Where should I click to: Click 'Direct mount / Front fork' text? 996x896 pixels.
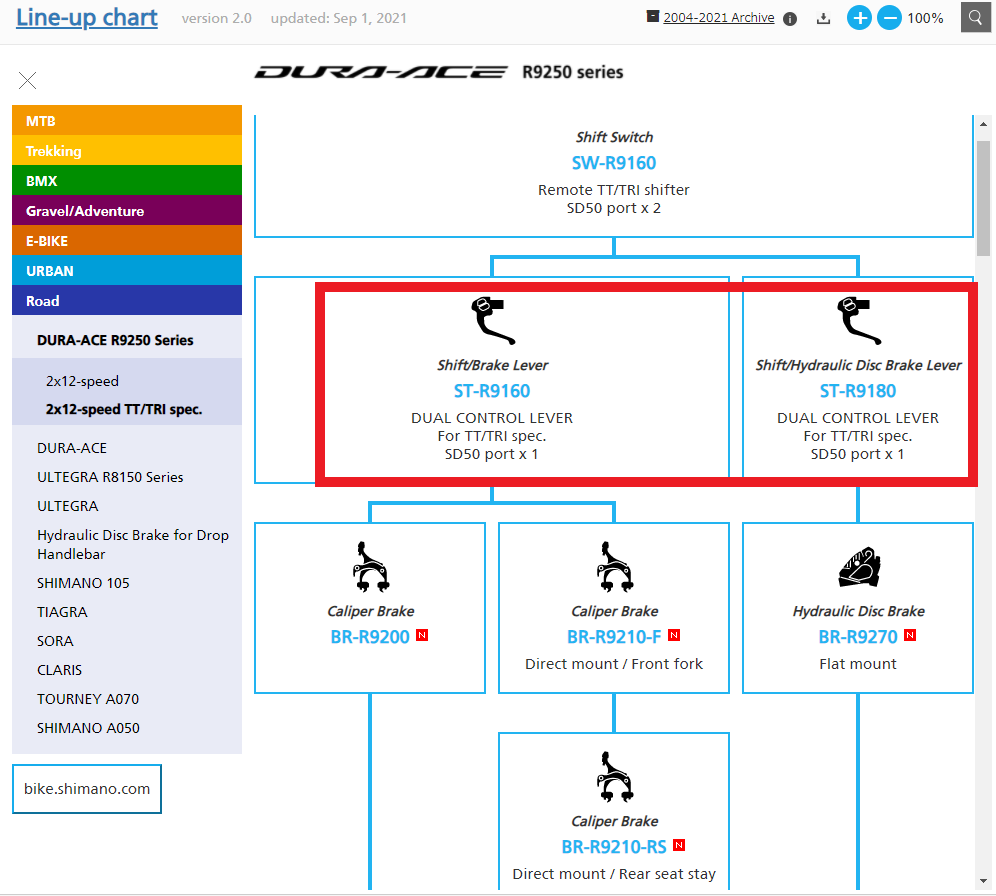point(614,664)
